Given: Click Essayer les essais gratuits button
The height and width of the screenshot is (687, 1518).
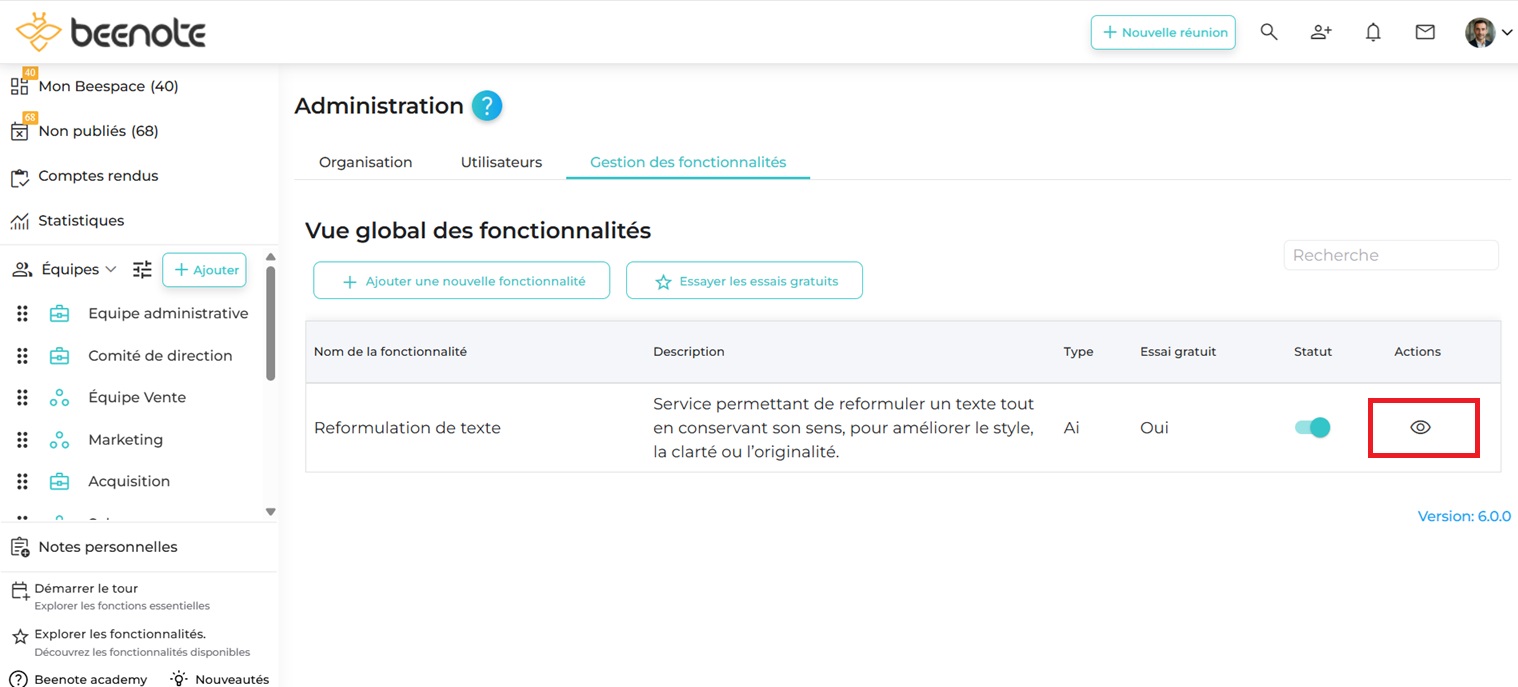Looking at the screenshot, I should tap(744, 281).
